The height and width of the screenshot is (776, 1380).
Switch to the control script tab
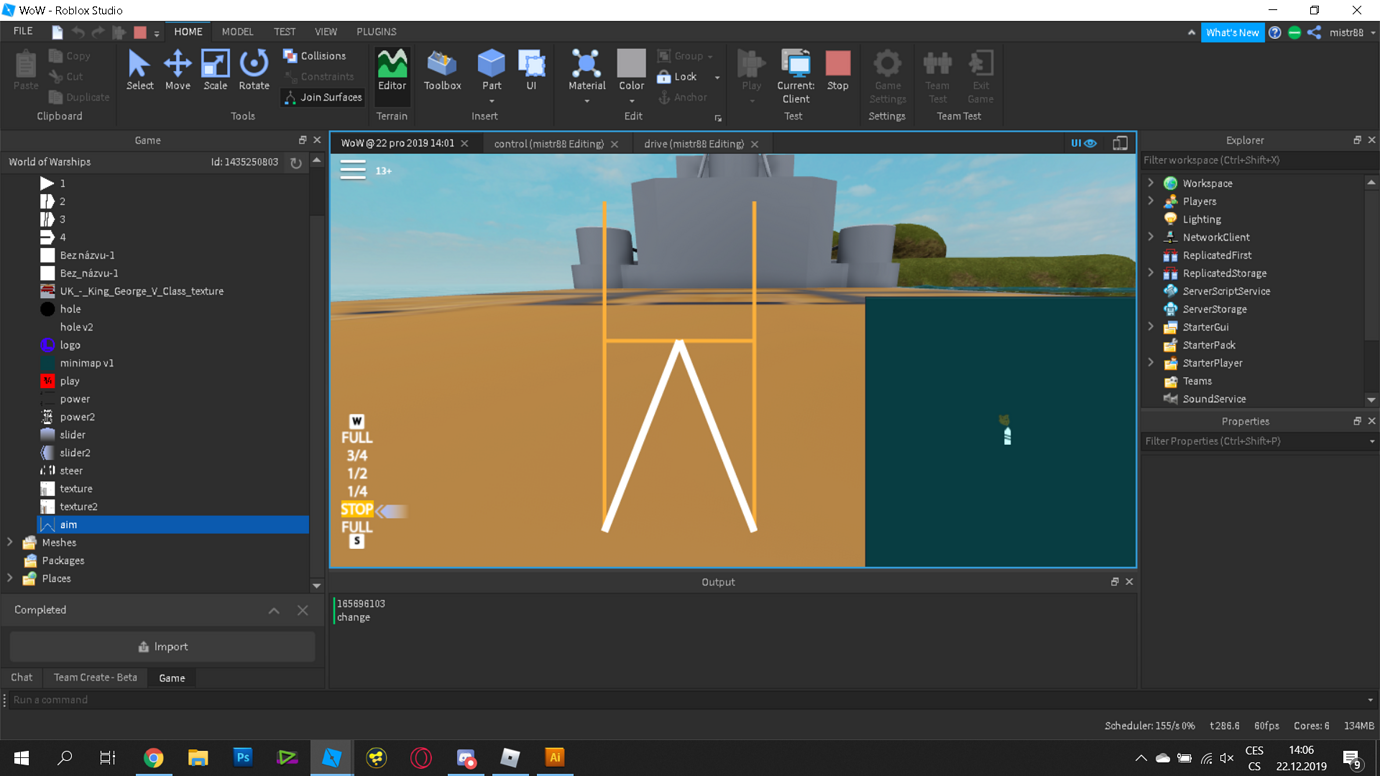pos(549,144)
